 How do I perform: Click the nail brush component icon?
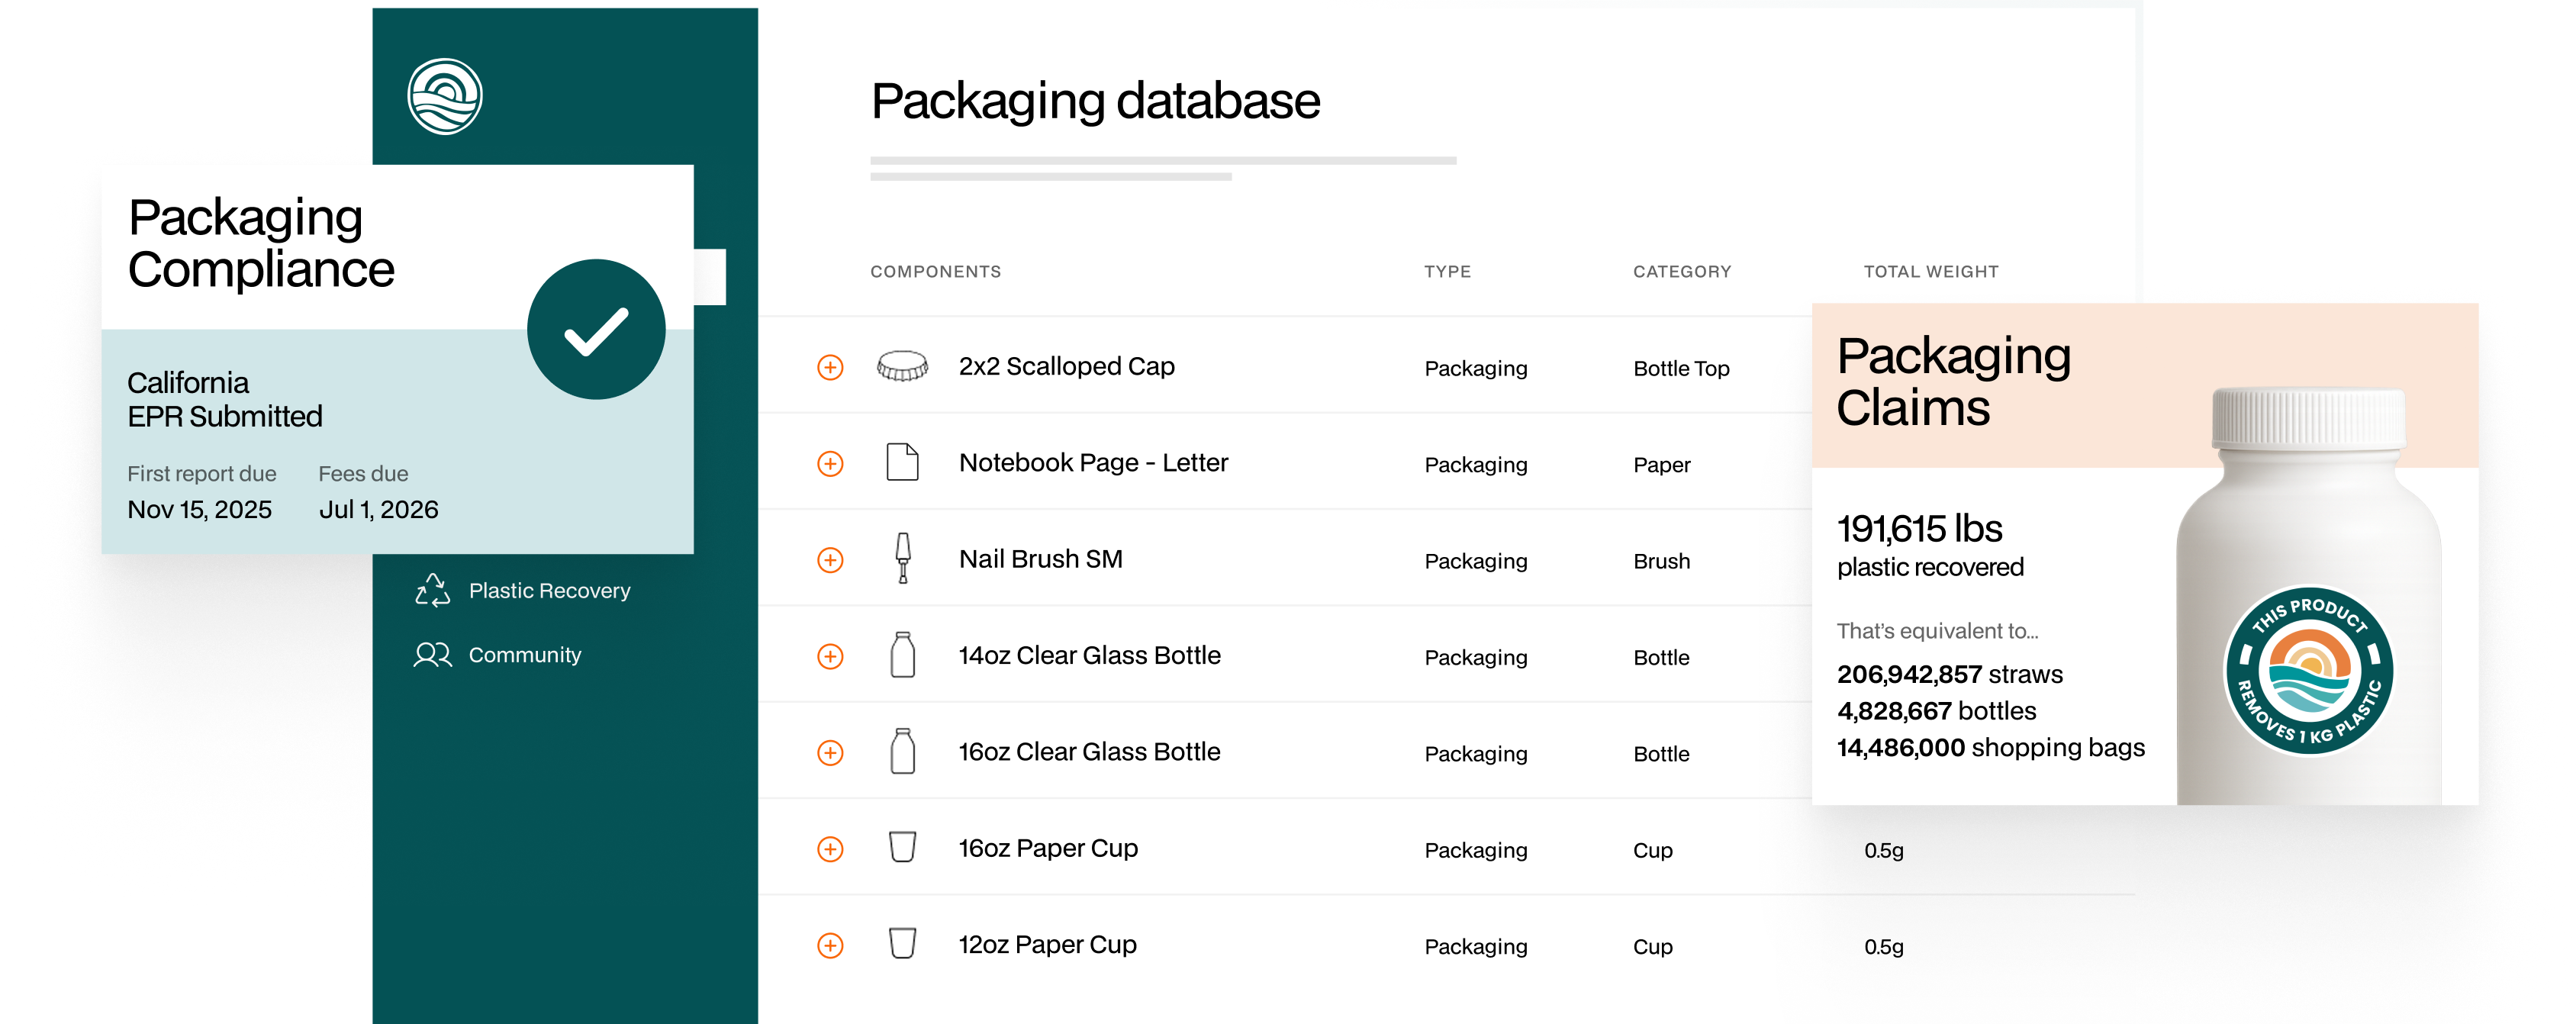pyautogui.click(x=902, y=557)
